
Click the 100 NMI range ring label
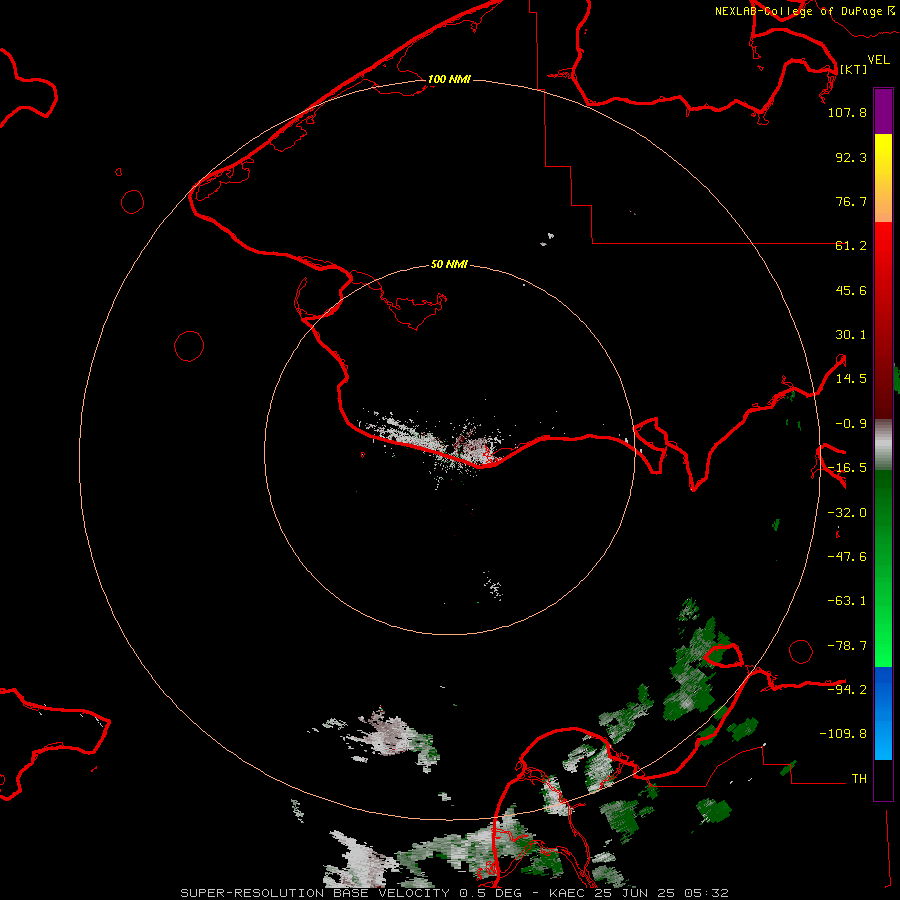click(449, 79)
